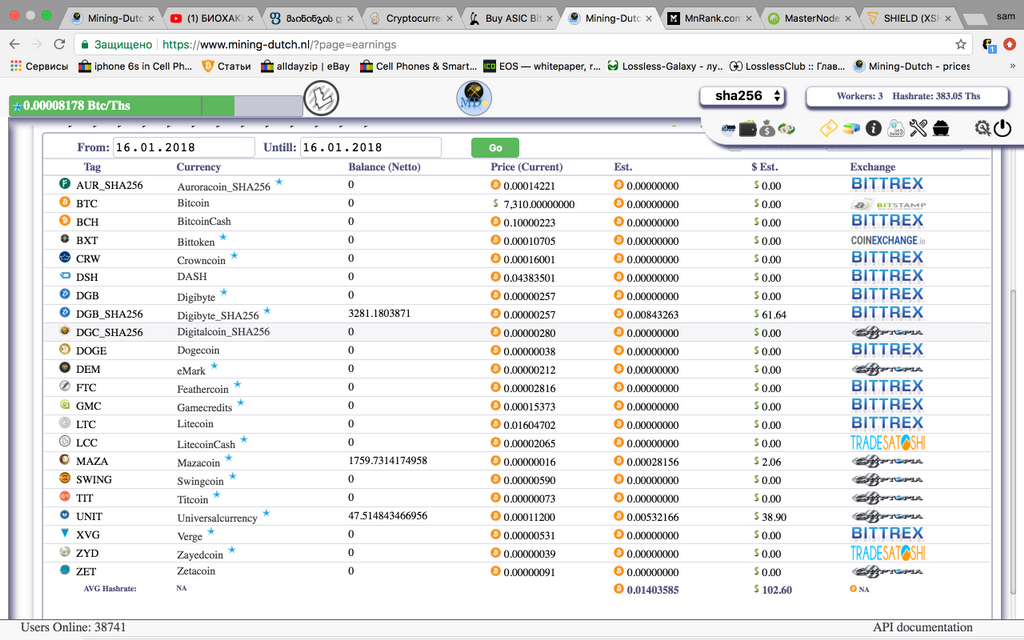
Task: Click the Price (Current) column header
Action: (526, 167)
